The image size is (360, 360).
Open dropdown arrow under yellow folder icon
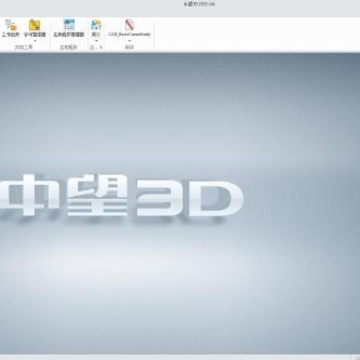point(35,41)
